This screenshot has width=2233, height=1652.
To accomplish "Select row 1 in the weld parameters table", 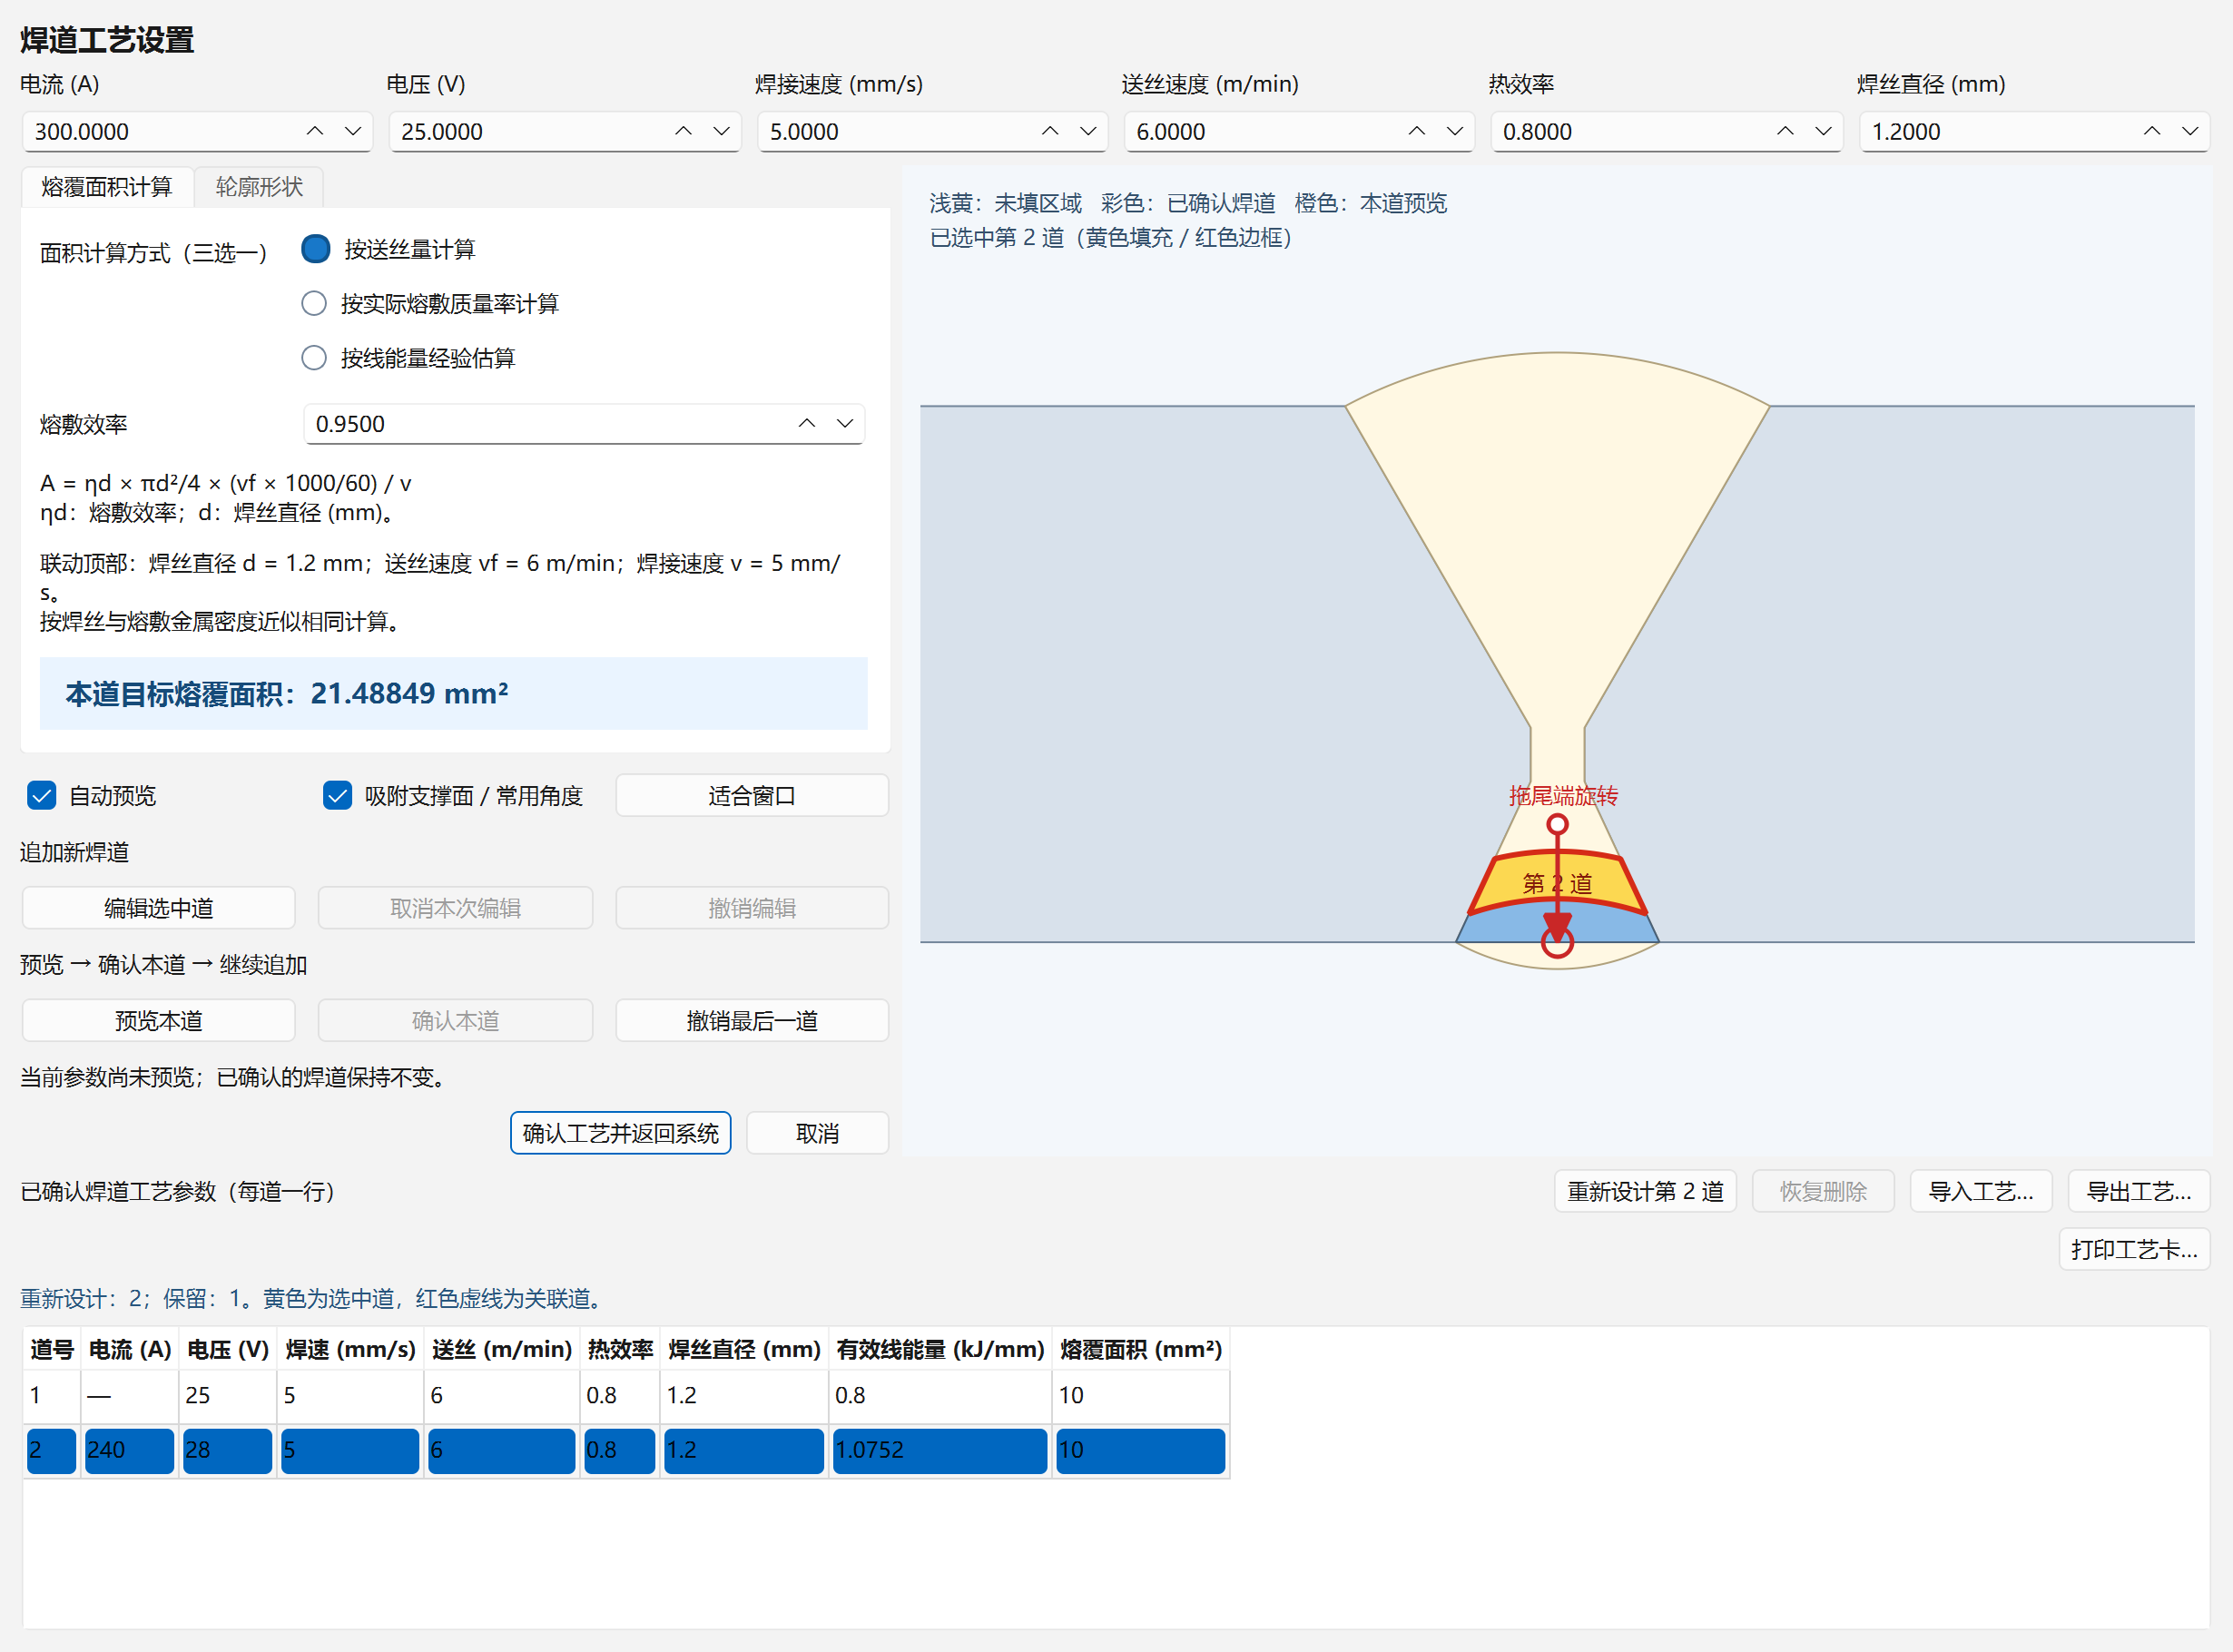I will tap(626, 1395).
